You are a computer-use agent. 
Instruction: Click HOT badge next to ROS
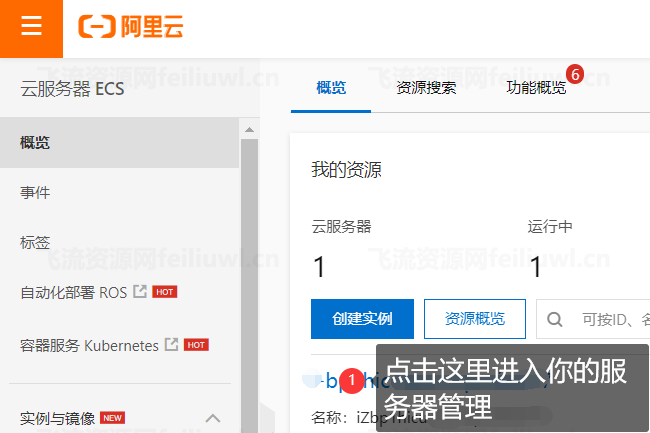165,292
